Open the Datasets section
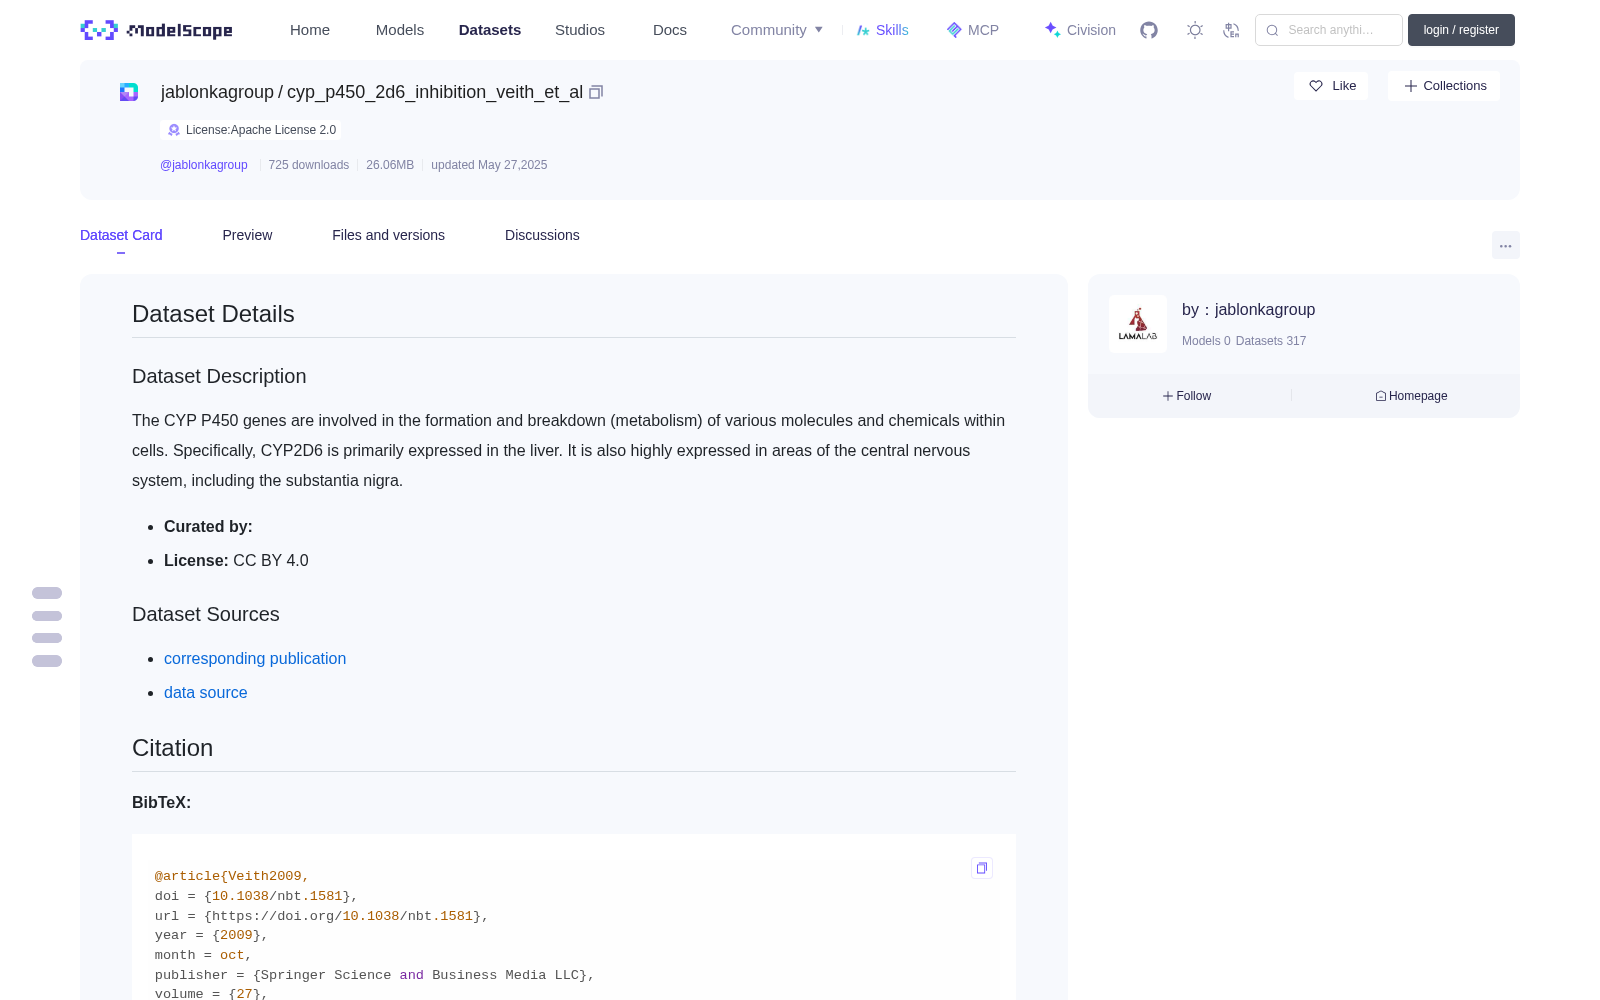The image size is (1600, 1000). tap(490, 30)
